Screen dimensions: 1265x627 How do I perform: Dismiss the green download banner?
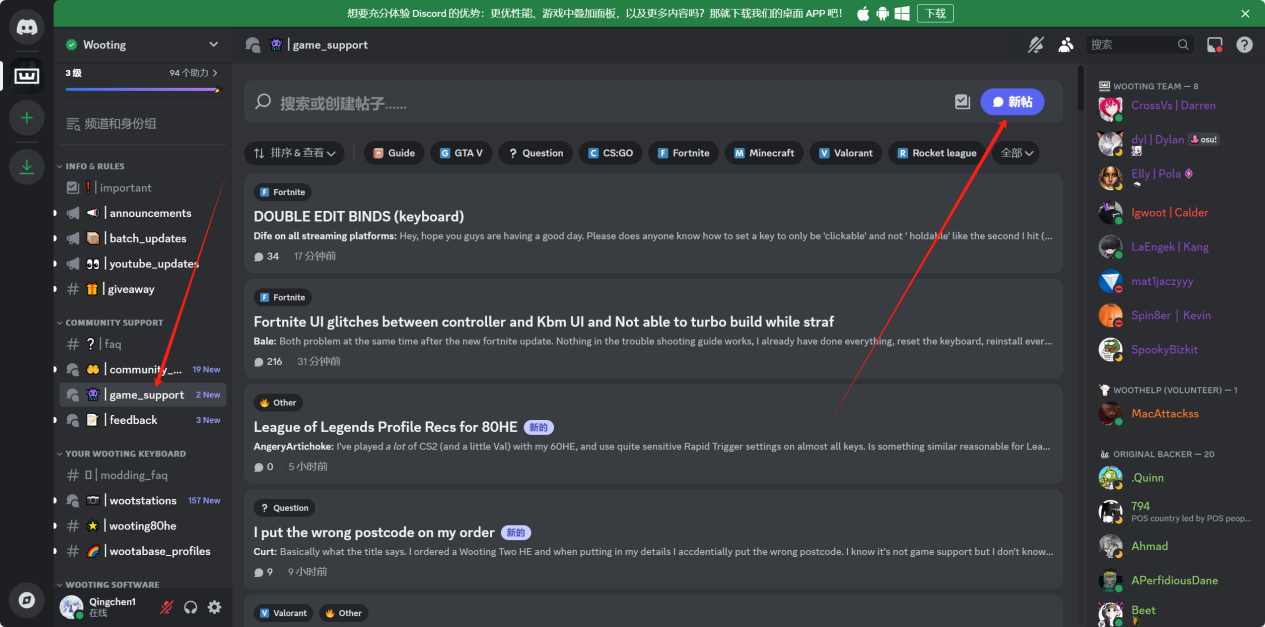pyautogui.click(x=1245, y=13)
